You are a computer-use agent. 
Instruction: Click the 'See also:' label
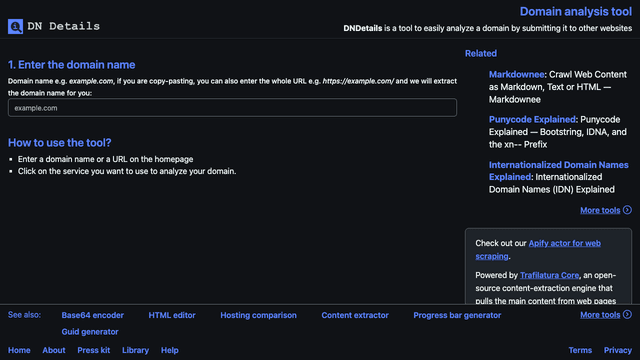click(24, 315)
